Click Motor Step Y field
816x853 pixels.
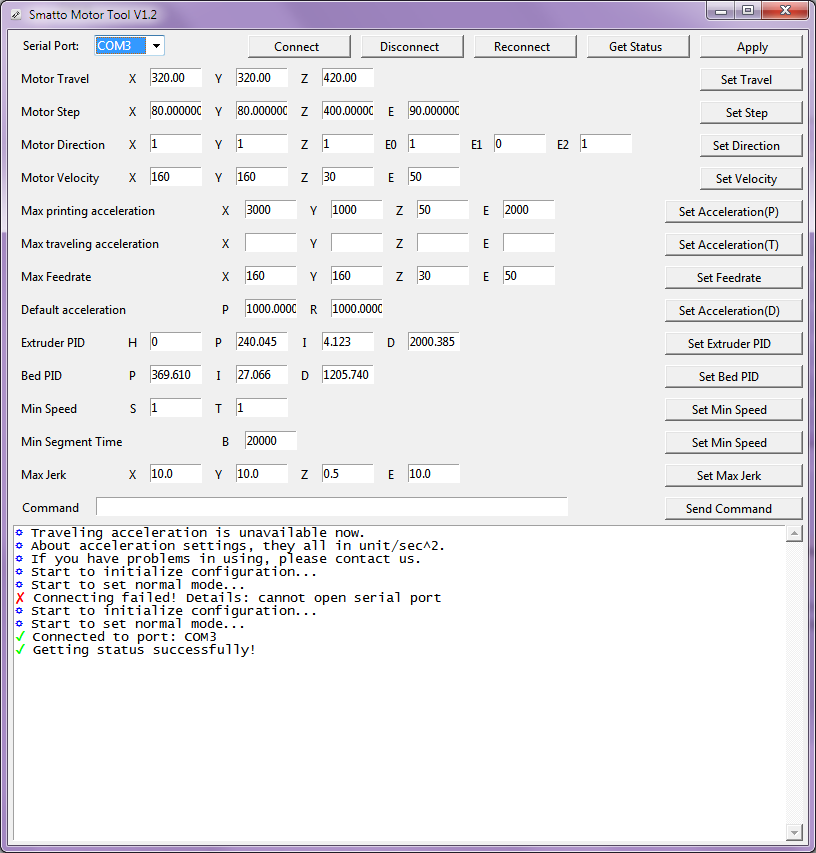tap(262, 111)
